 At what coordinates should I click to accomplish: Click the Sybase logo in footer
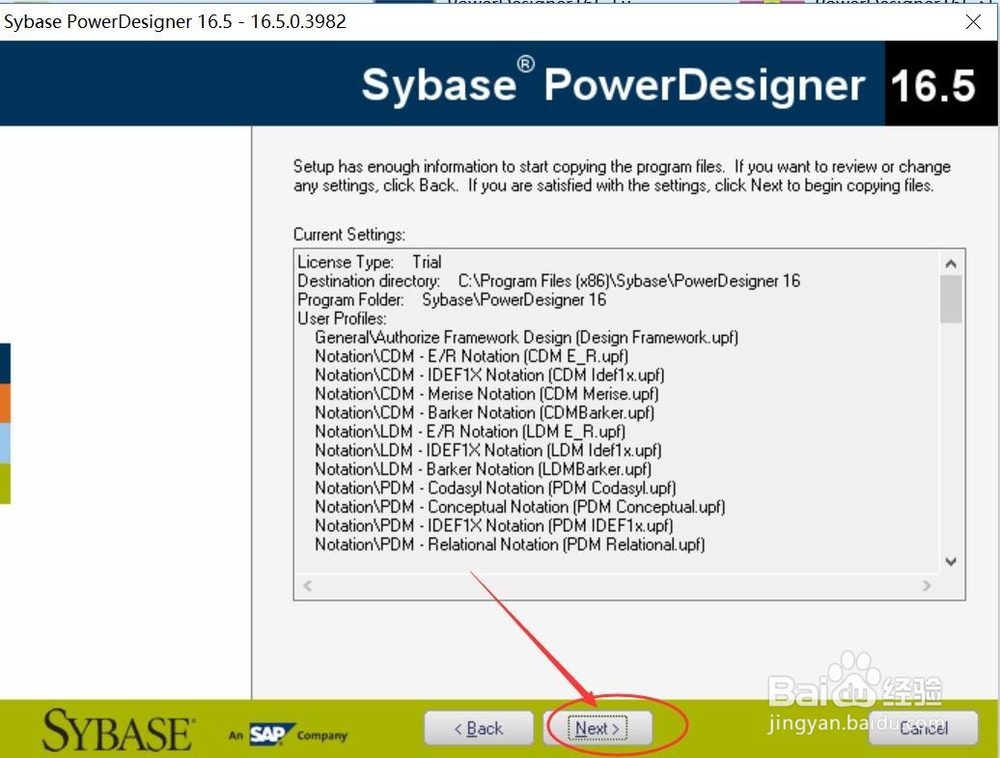117,731
